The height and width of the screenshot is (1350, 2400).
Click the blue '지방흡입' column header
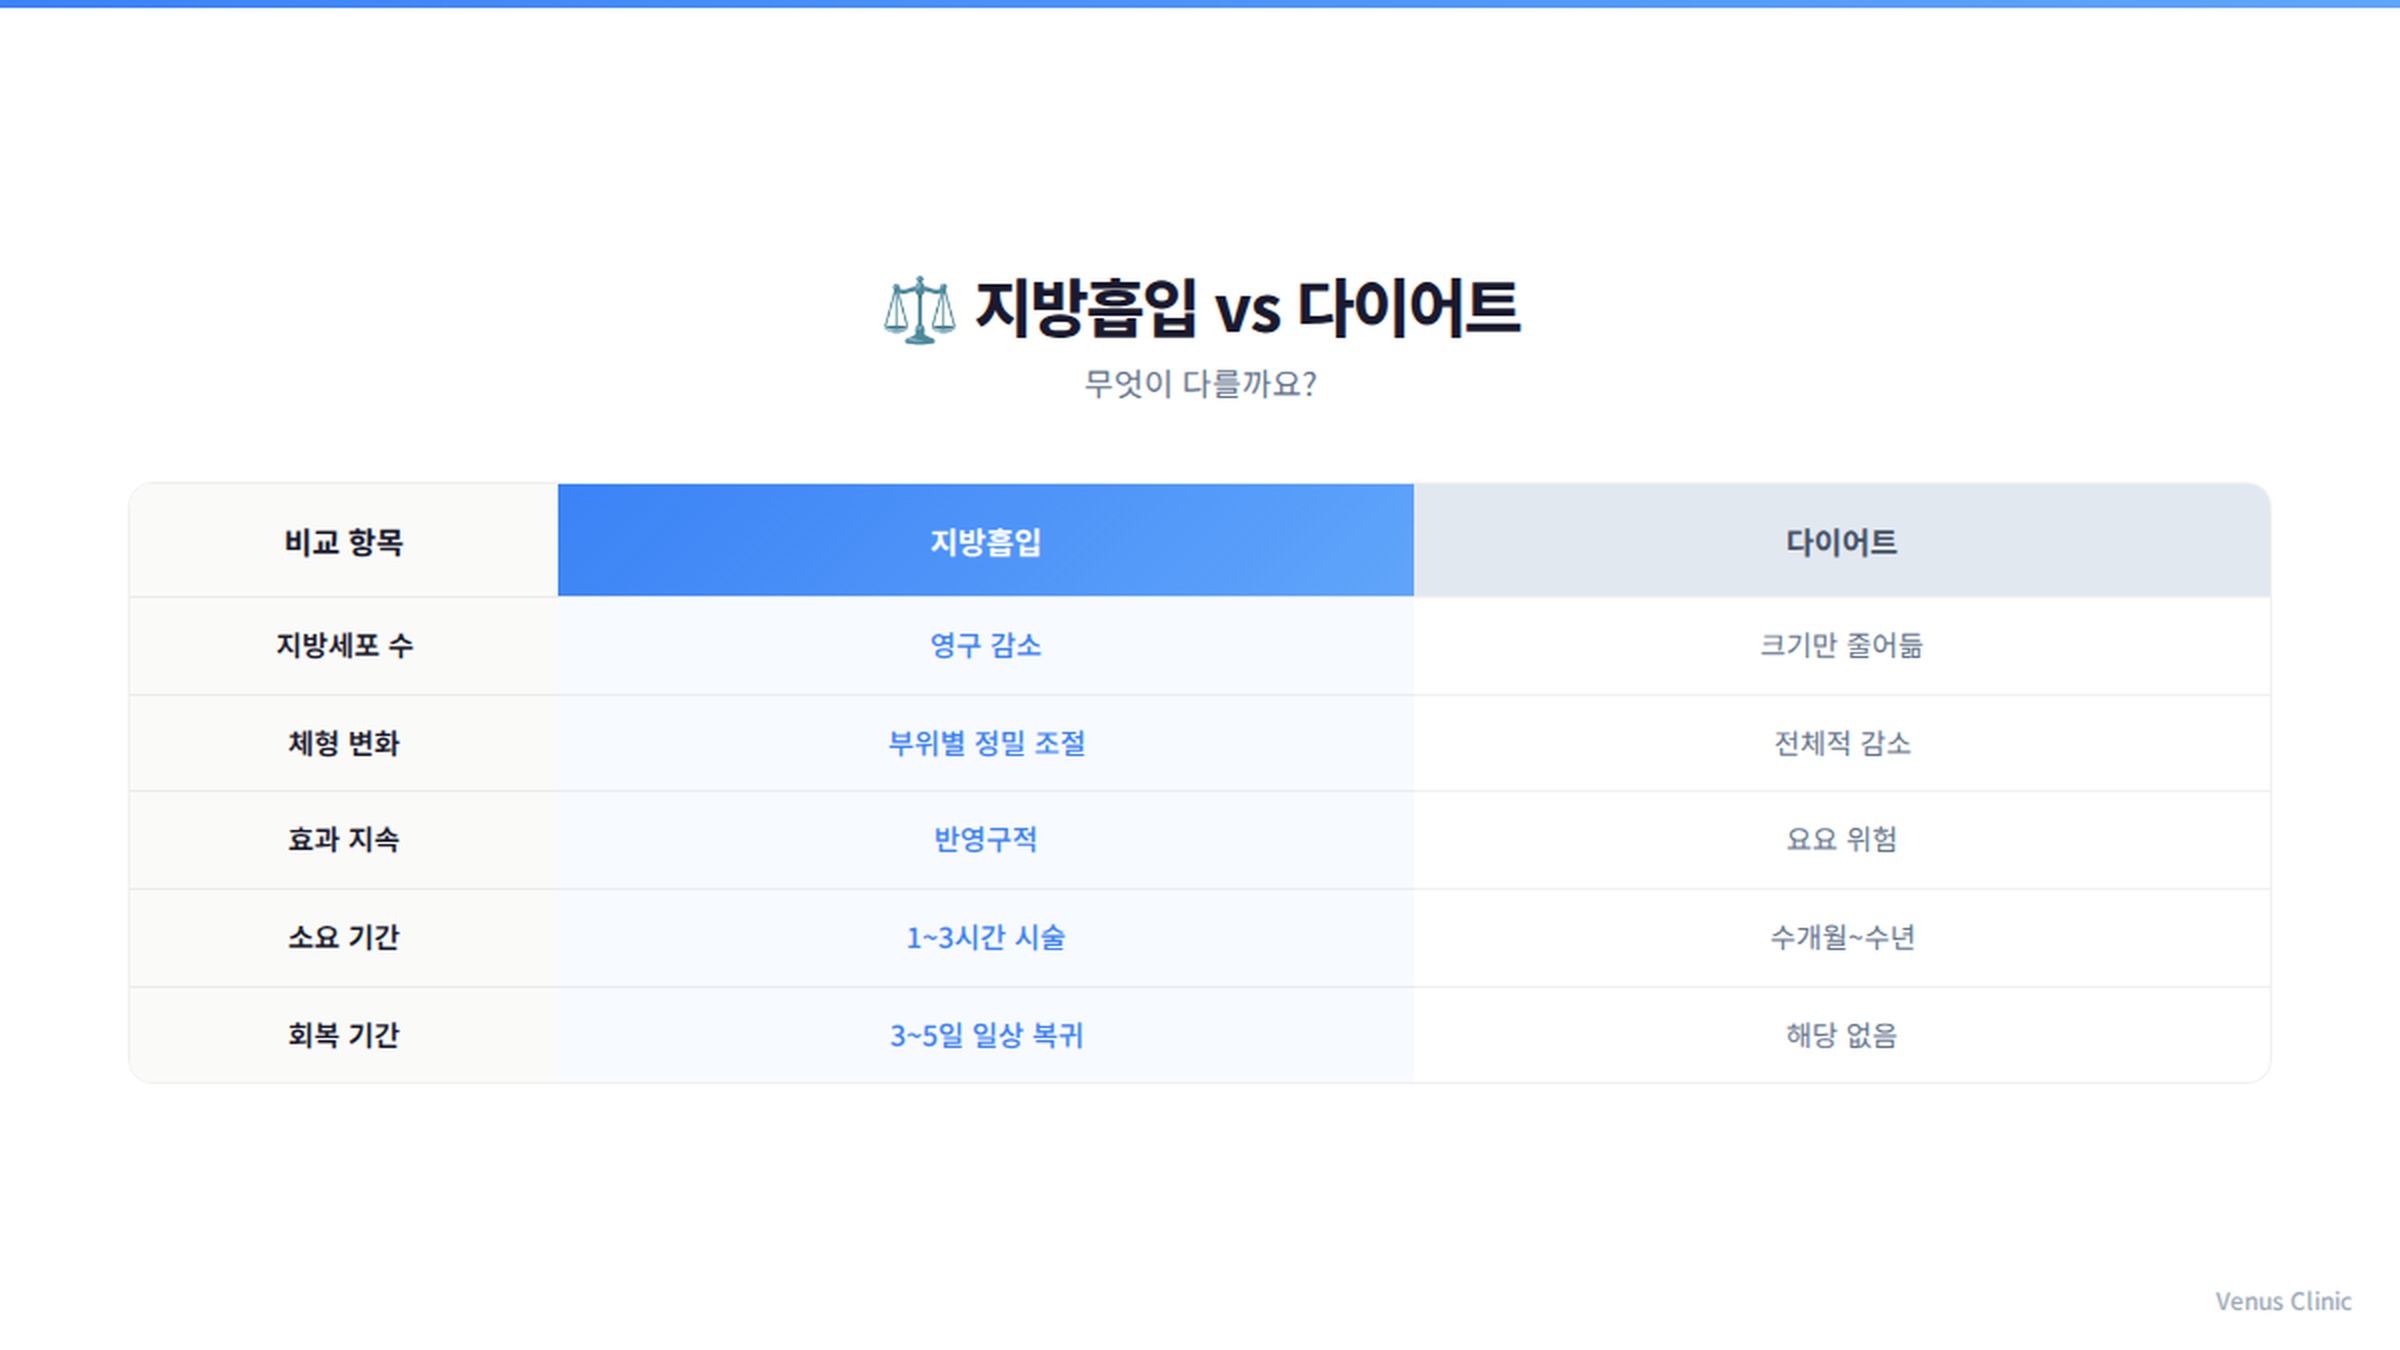click(986, 541)
